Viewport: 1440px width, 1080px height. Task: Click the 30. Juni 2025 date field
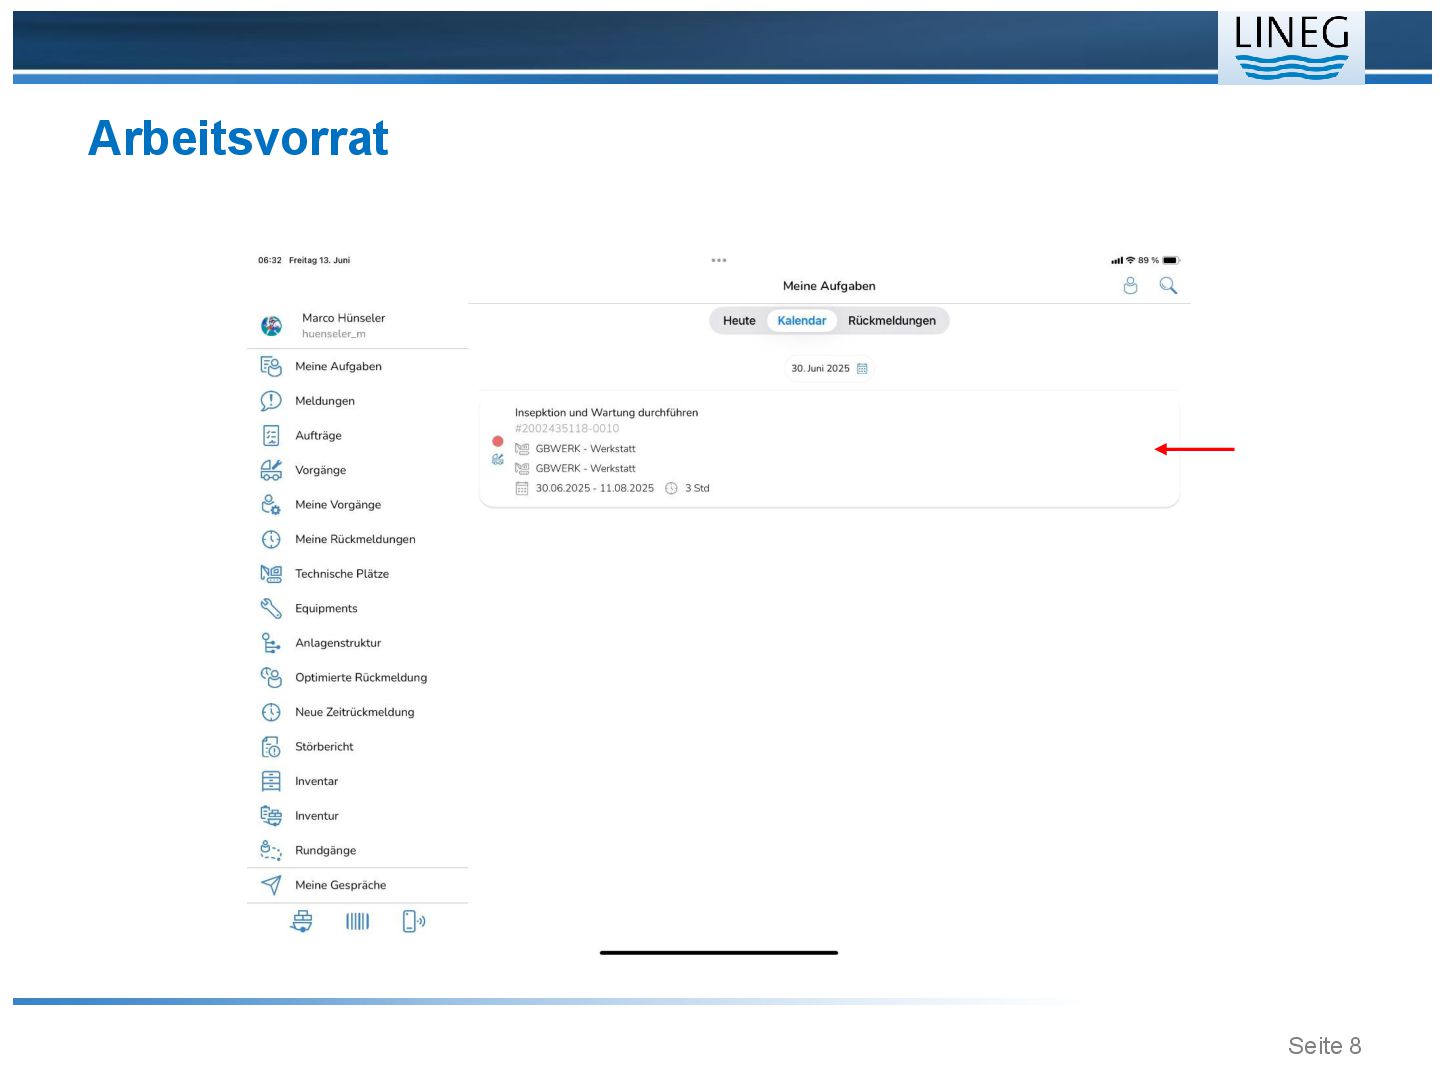click(x=829, y=369)
